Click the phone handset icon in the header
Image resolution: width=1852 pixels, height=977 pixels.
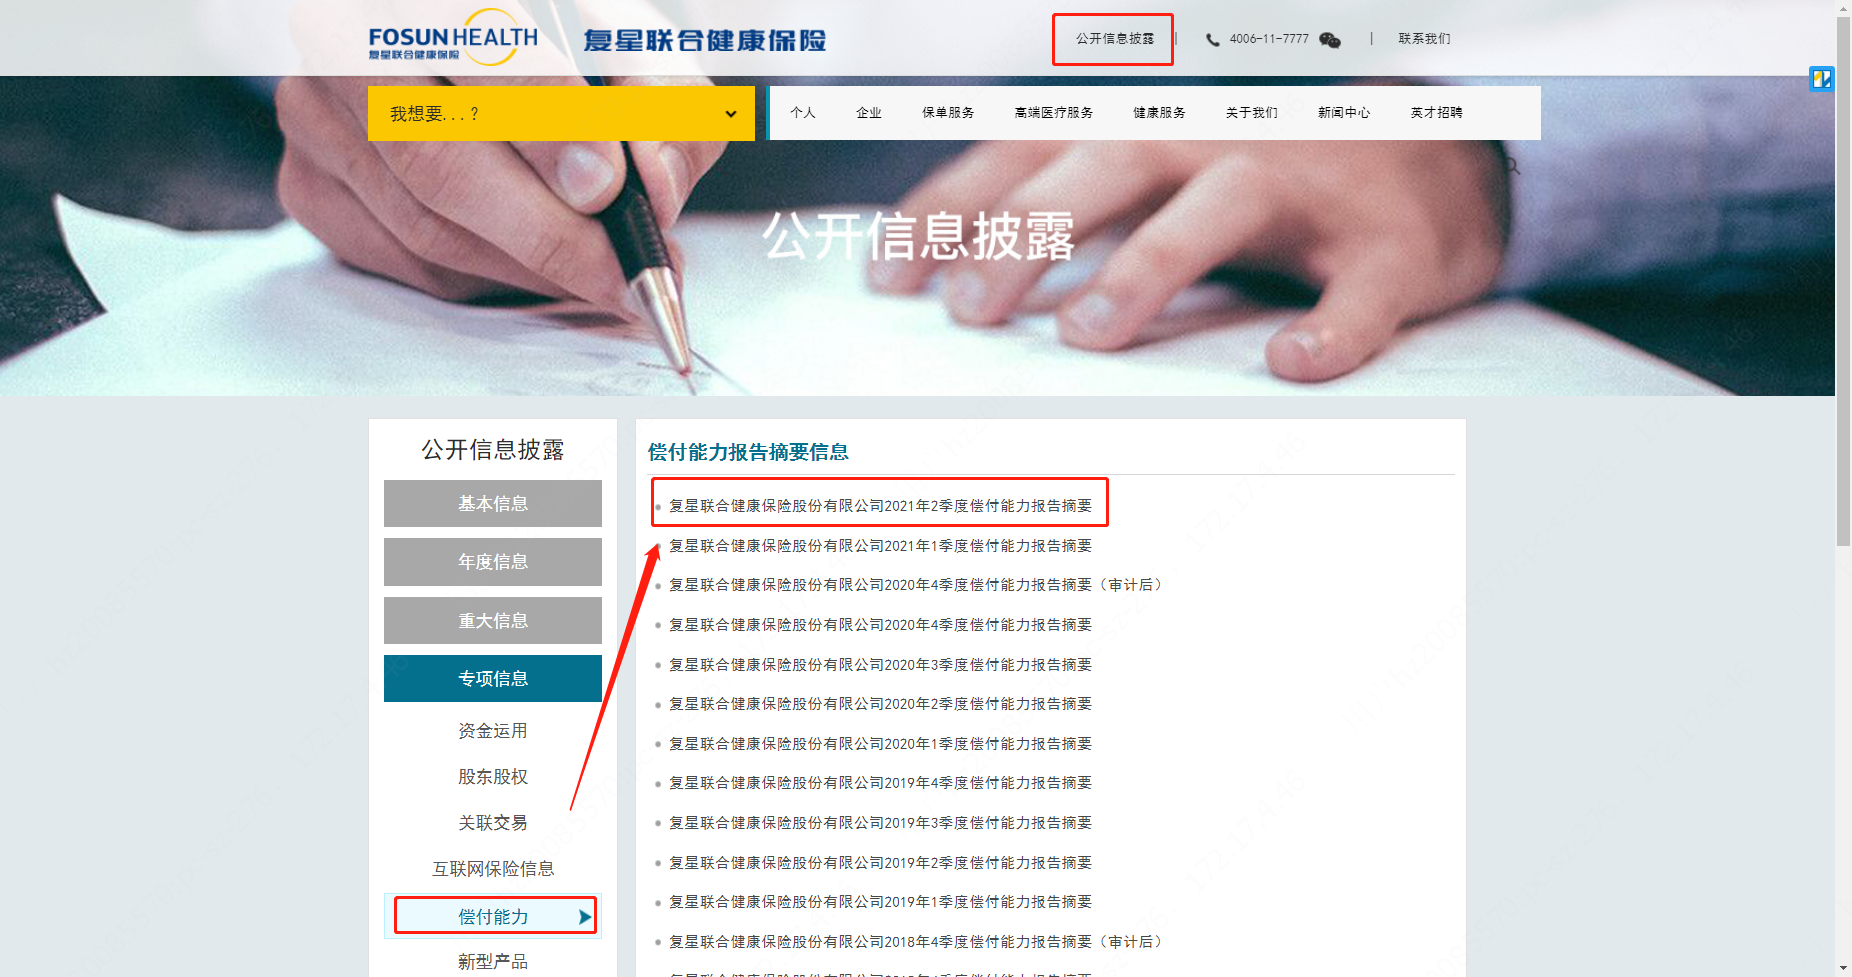click(x=1213, y=40)
